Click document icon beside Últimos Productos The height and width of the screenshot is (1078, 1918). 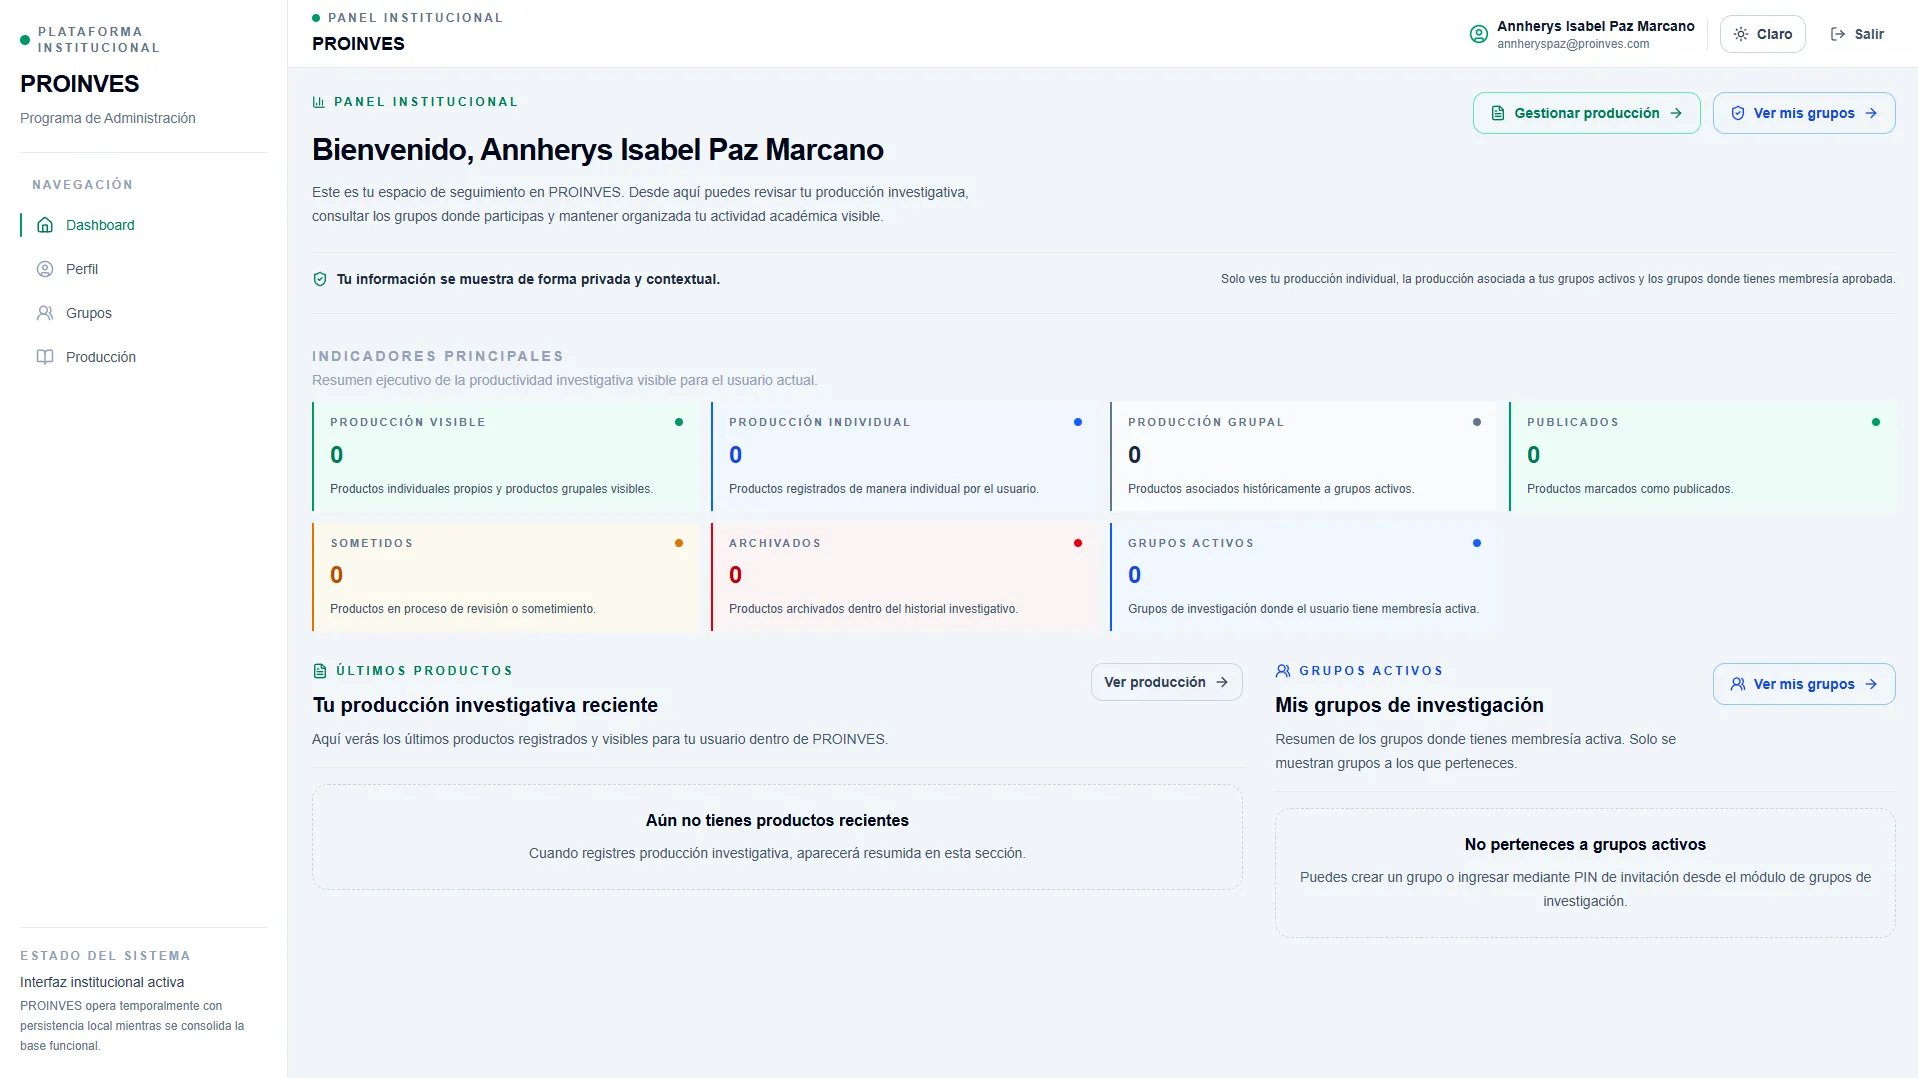pyautogui.click(x=320, y=671)
